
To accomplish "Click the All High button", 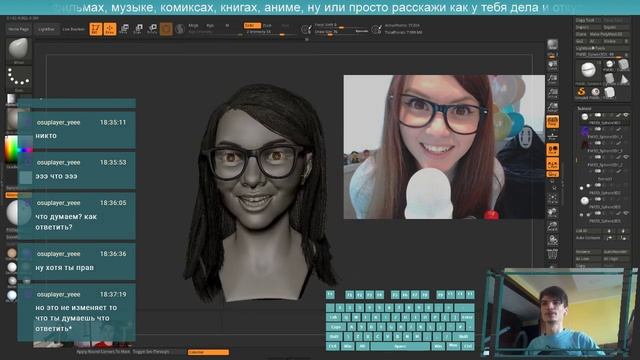I will pos(616,259).
